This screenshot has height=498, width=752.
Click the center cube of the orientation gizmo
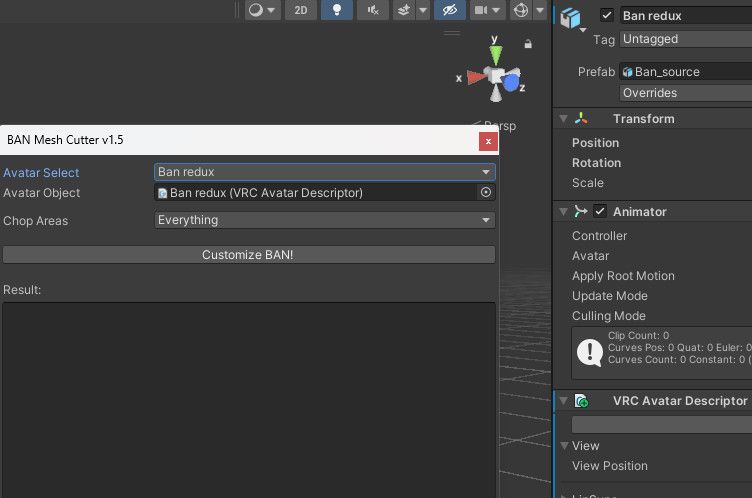pos(496,76)
